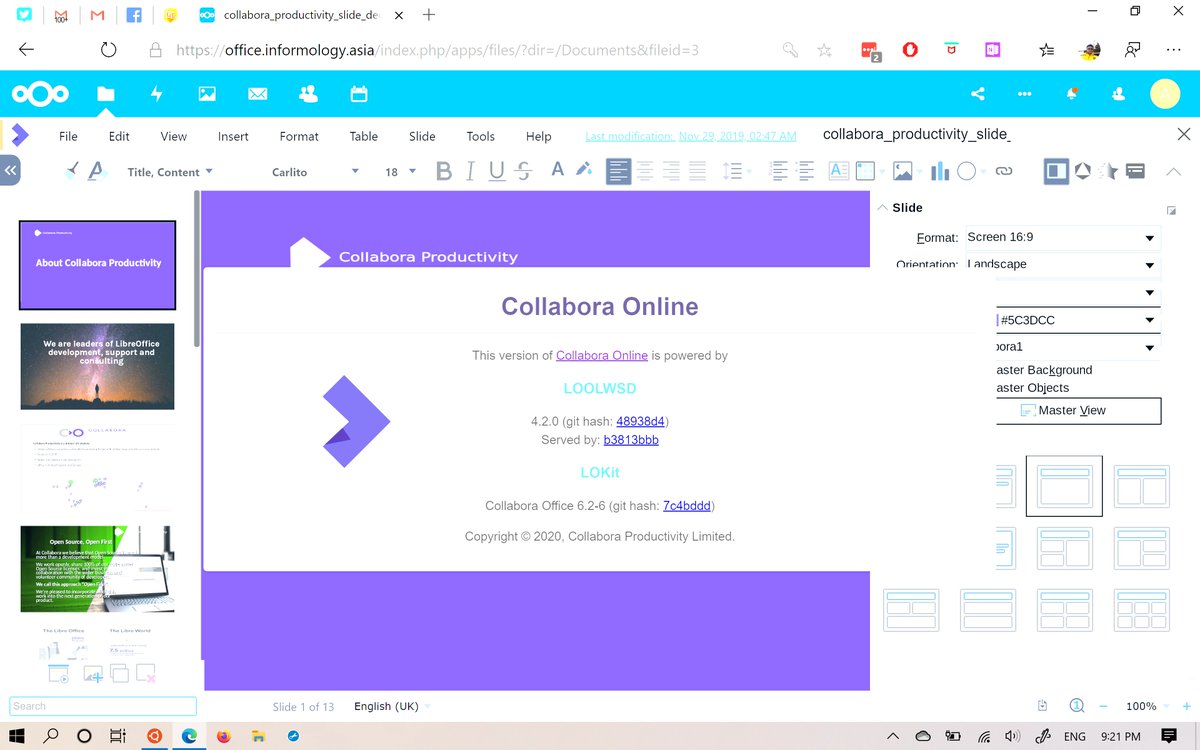Image resolution: width=1200 pixels, height=750 pixels.
Task: Open the custom animation star icon
Action: point(1109,171)
